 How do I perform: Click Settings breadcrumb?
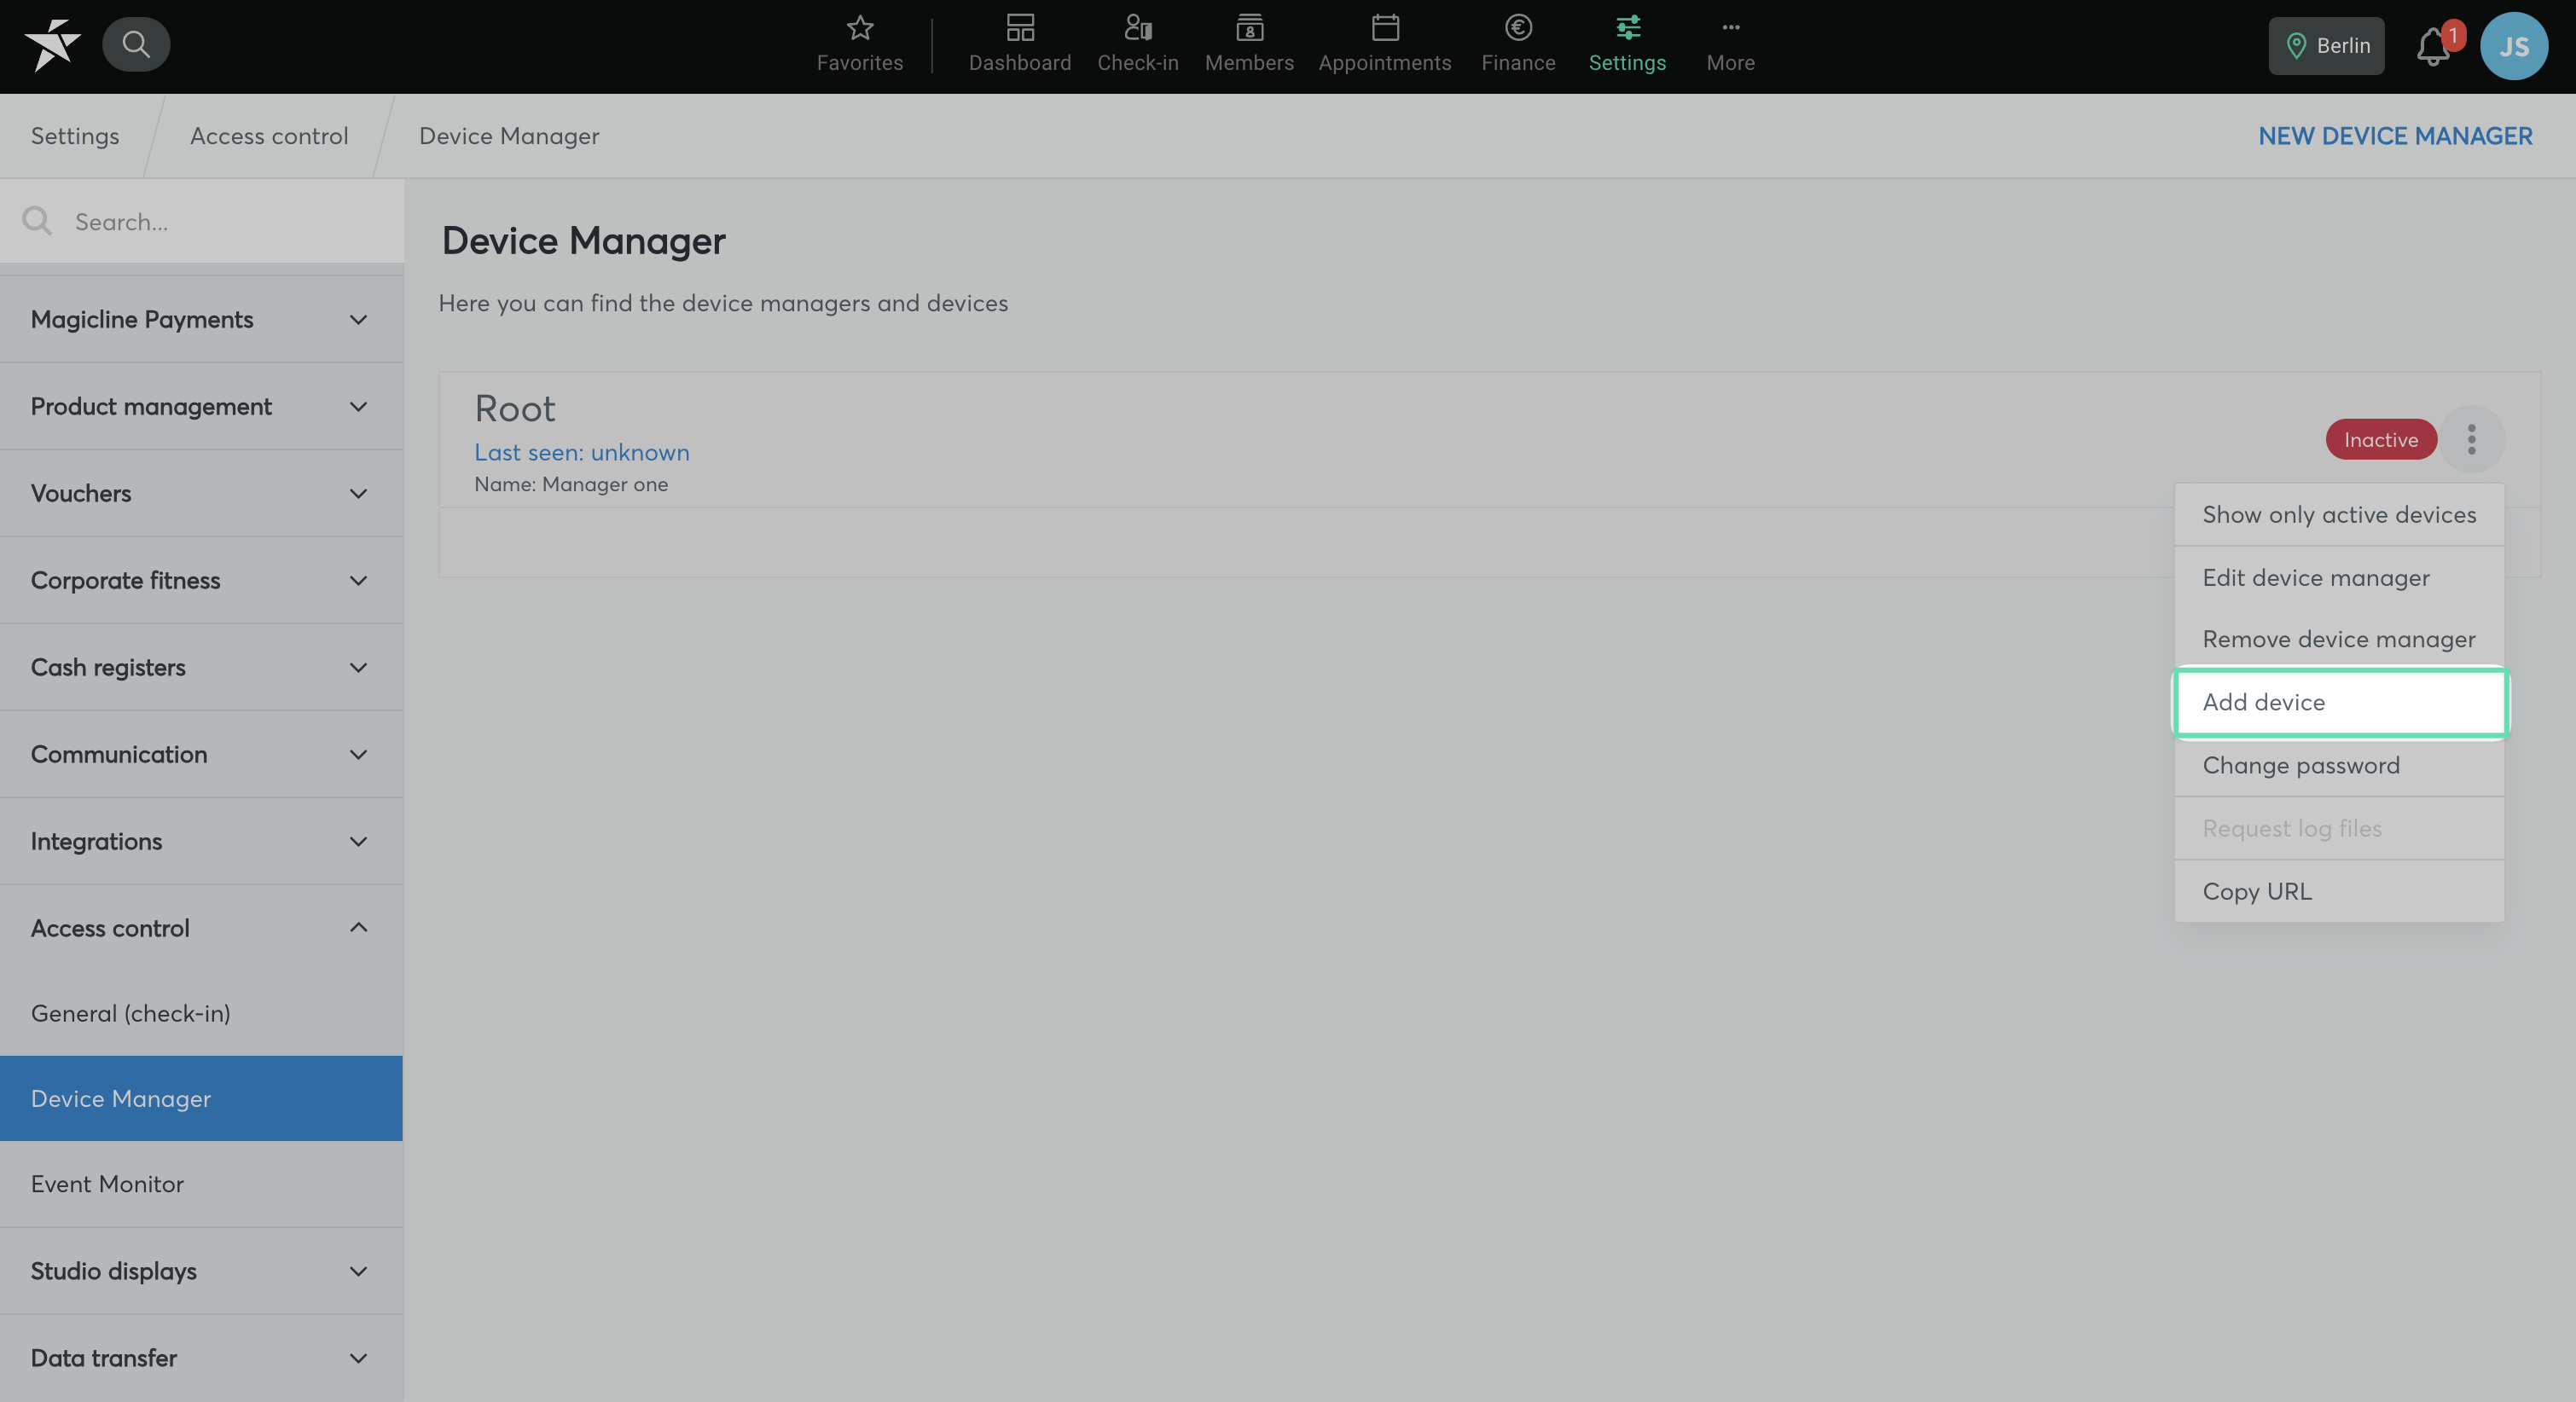(x=75, y=136)
